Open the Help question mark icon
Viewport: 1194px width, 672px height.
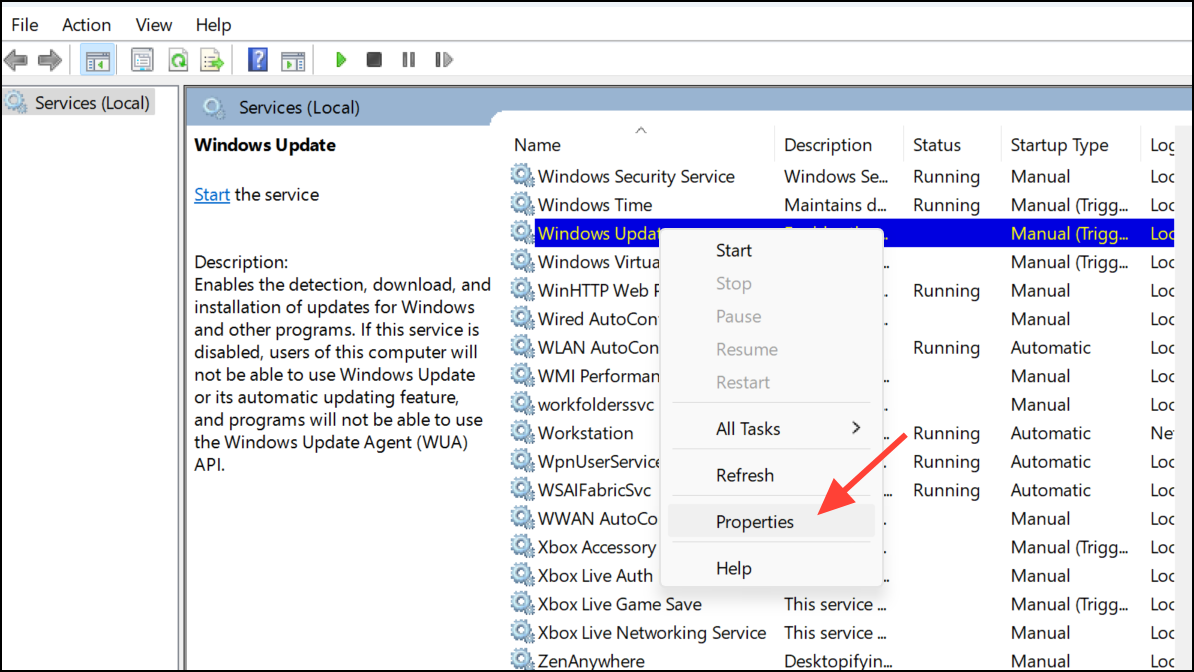coord(257,59)
